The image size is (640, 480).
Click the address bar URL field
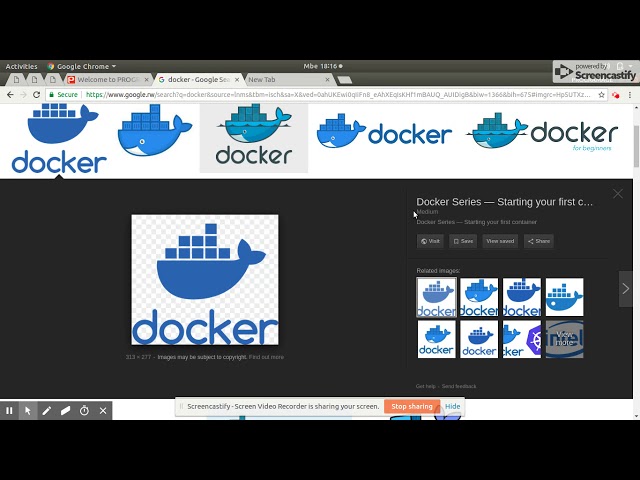[338, 95]
